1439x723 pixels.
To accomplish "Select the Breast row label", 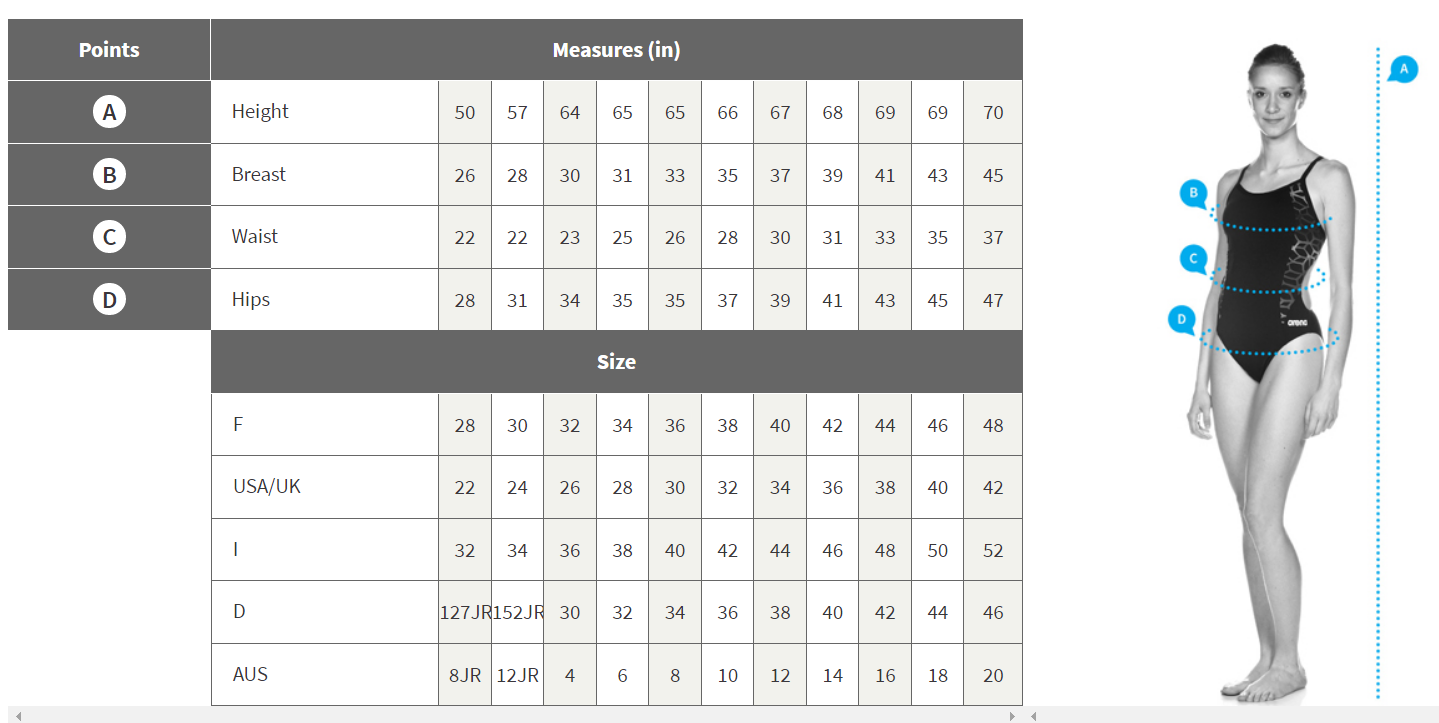I will pos(260,174).
